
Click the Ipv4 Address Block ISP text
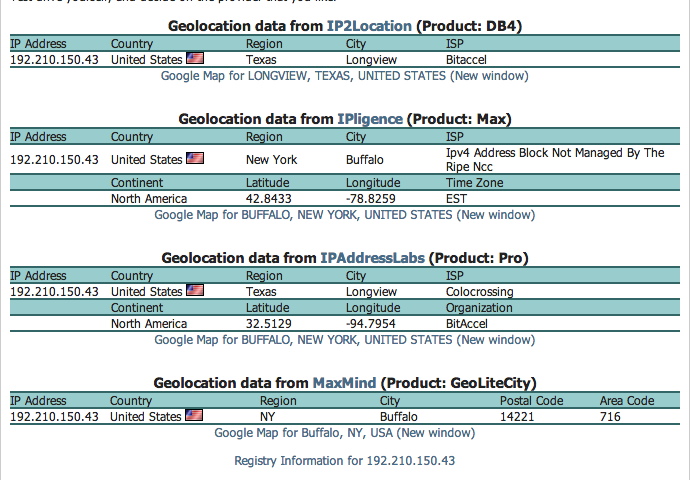(555, 160)
